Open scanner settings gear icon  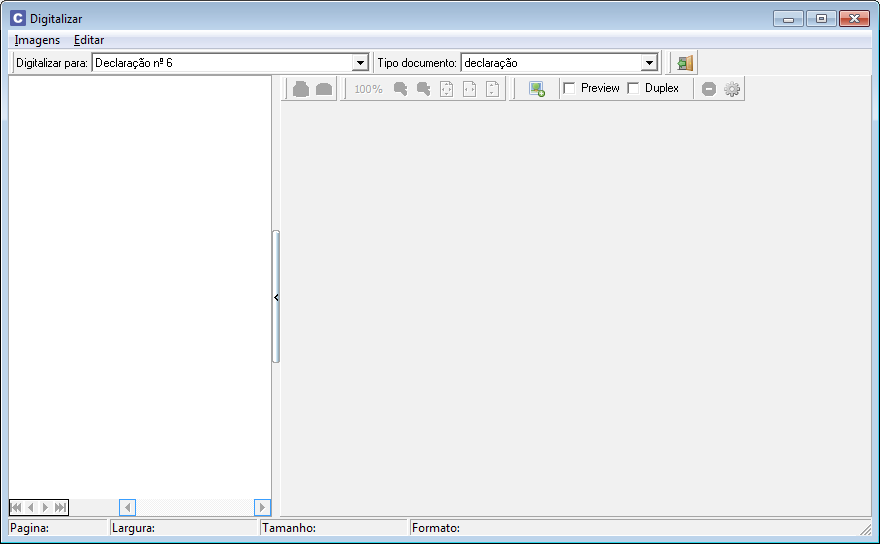pos(732,89)
